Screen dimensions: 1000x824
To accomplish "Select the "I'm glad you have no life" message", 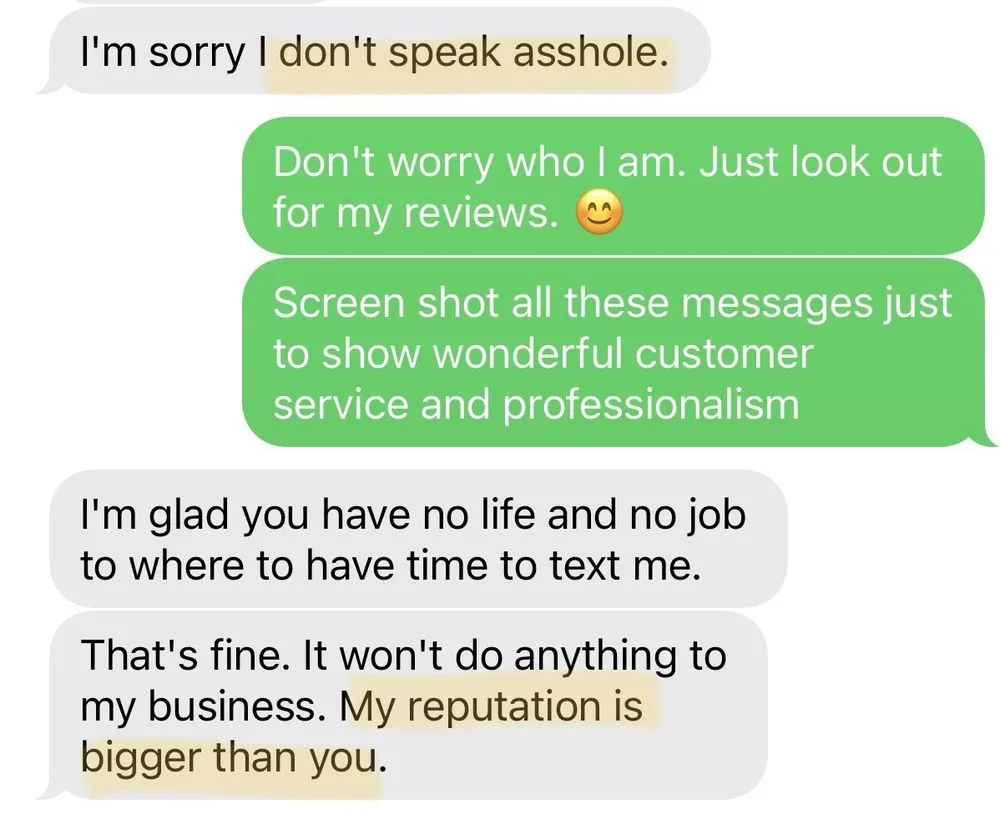I will [x=418, y=539].
